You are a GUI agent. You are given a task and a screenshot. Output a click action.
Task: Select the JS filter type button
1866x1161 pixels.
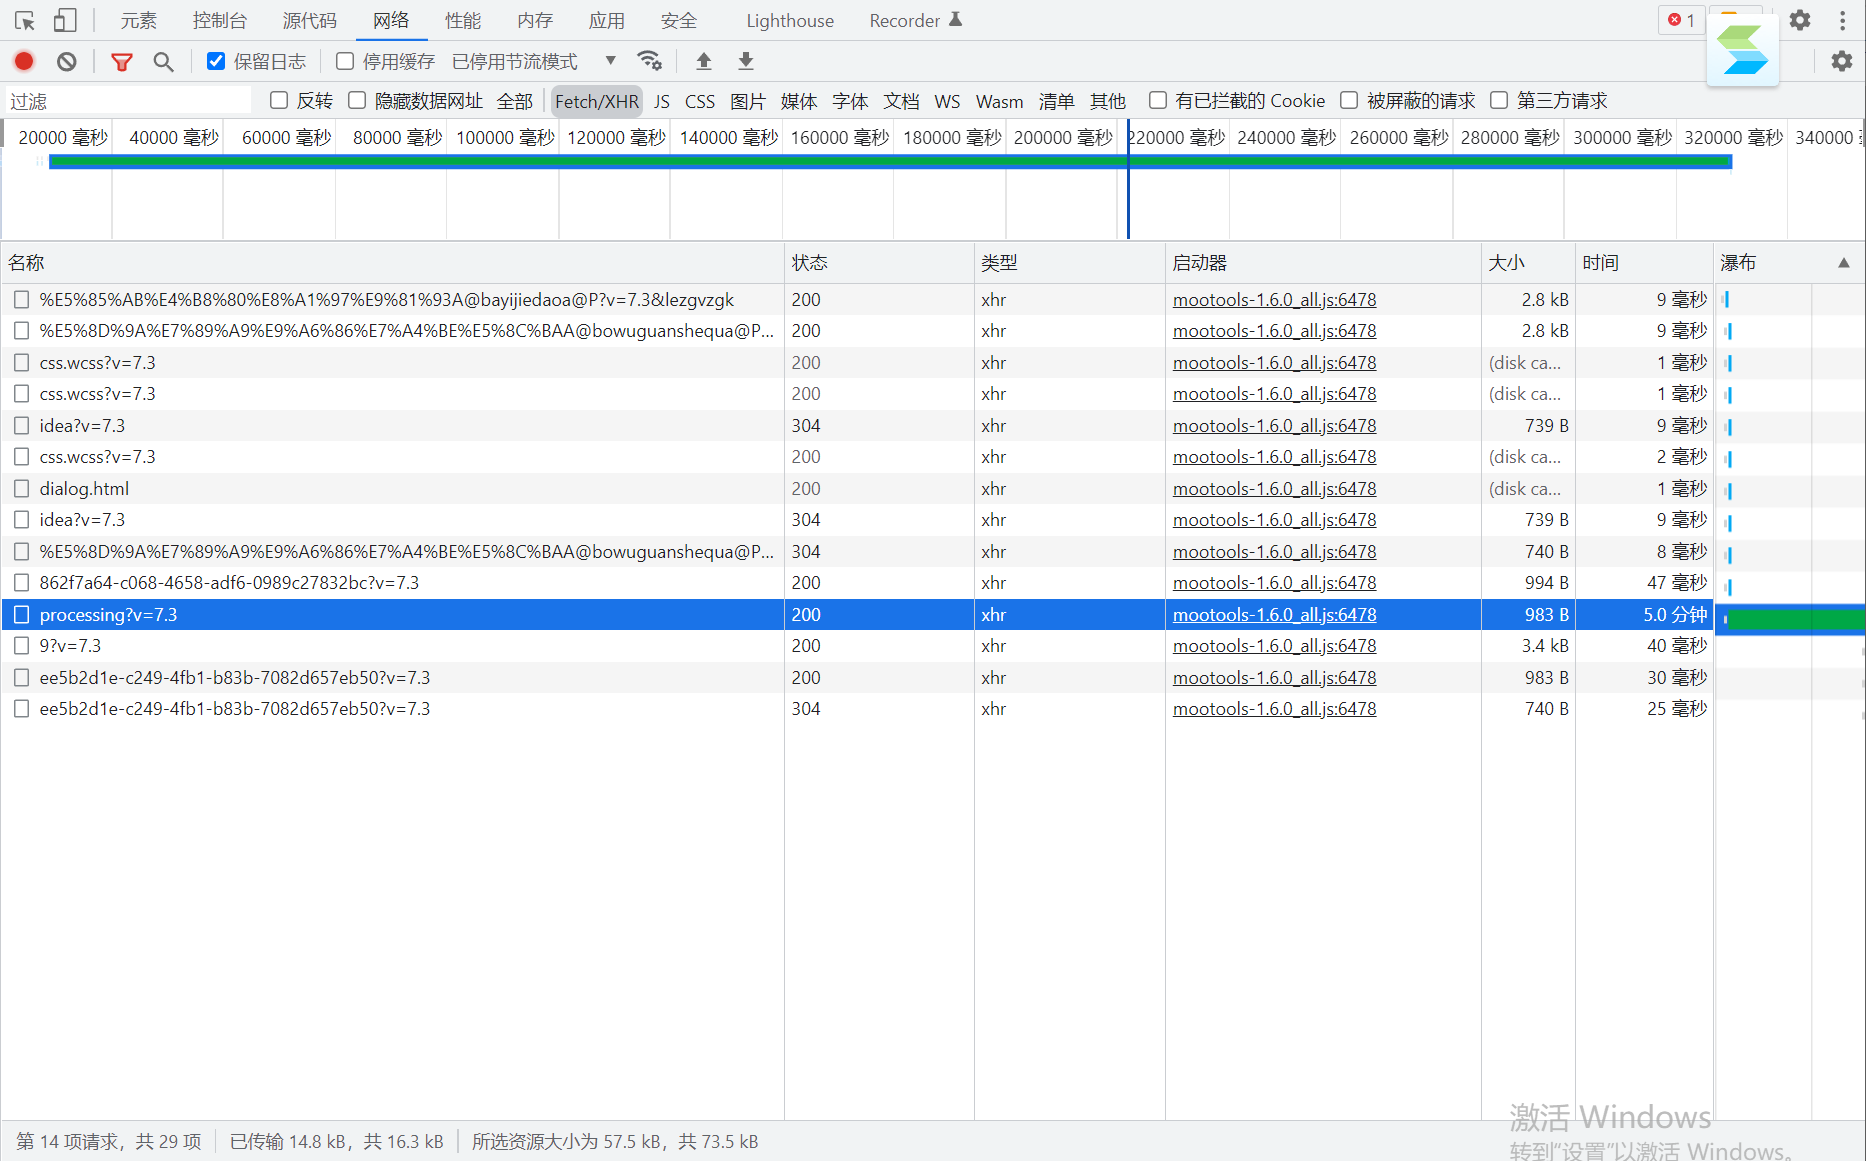click(661, 101)
